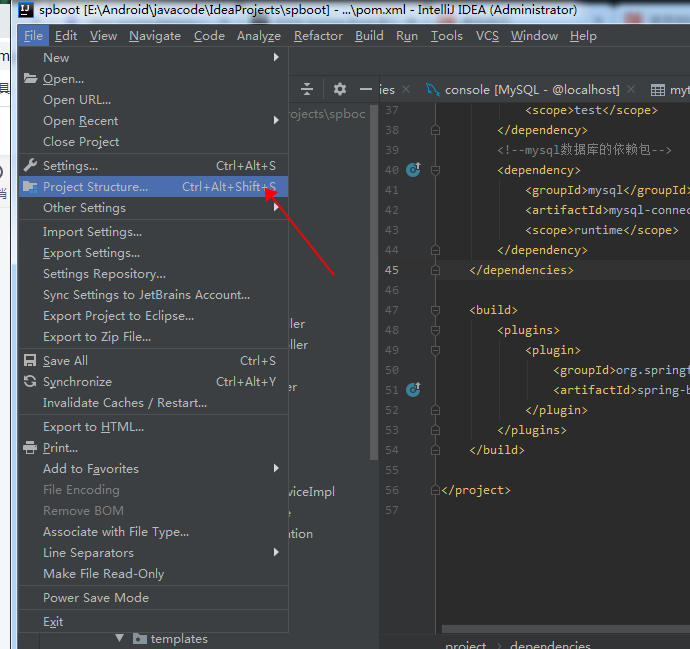This screenshot has height=649, width=690.
Task: Open the Other Settings submenu
Action: (154, 208)
